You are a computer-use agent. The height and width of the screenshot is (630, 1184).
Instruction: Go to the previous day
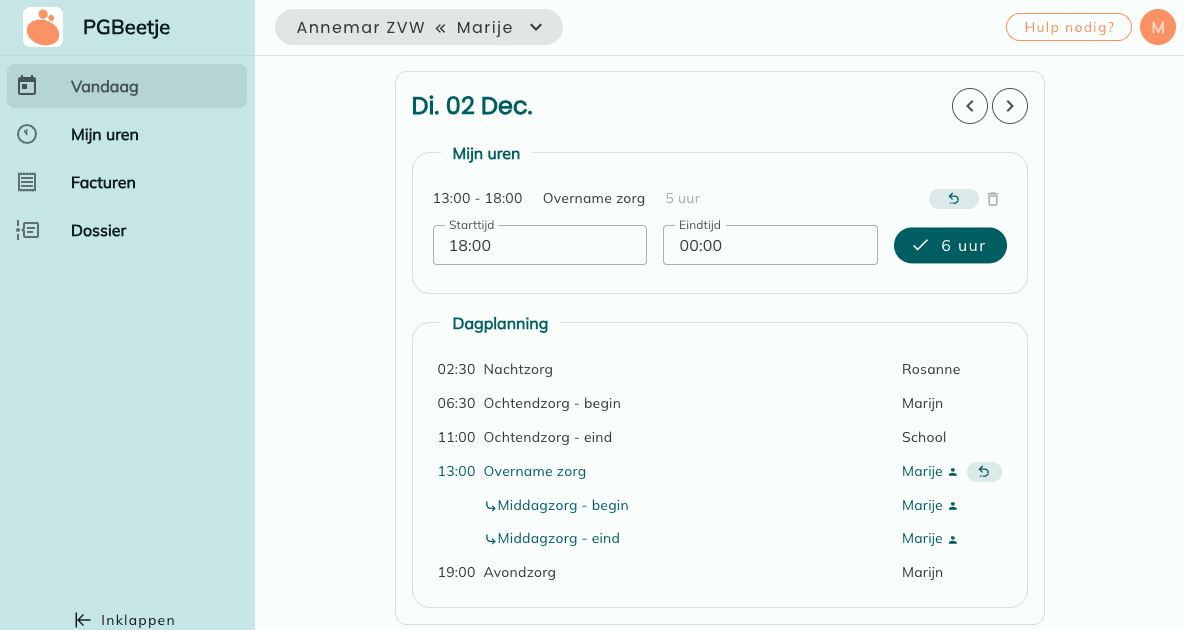tap(970, 106)
